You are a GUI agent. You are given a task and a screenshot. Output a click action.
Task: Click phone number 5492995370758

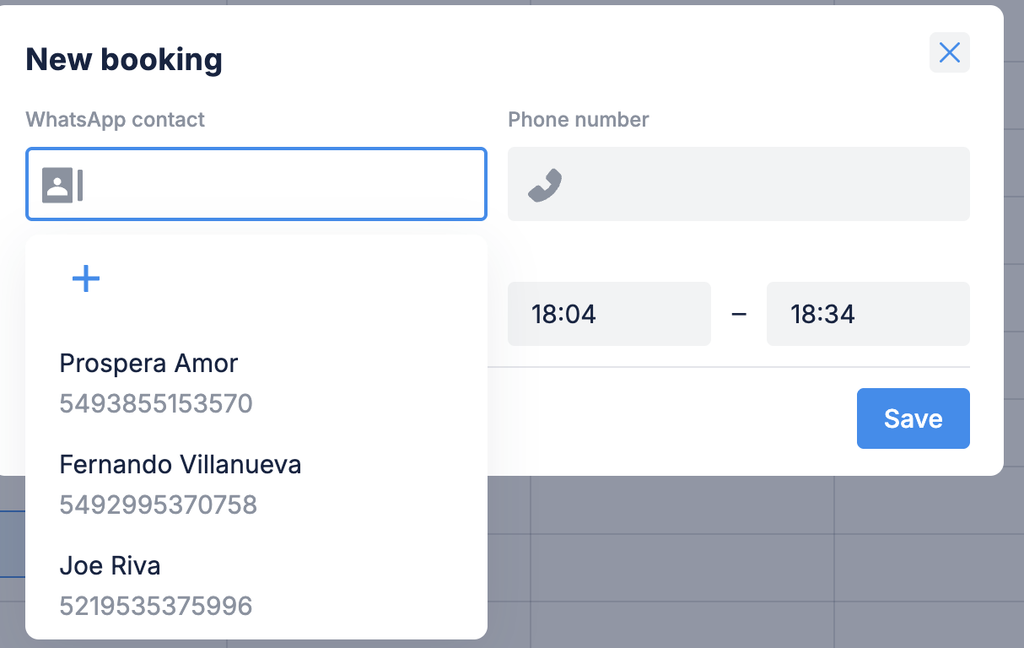coord(158,505)
